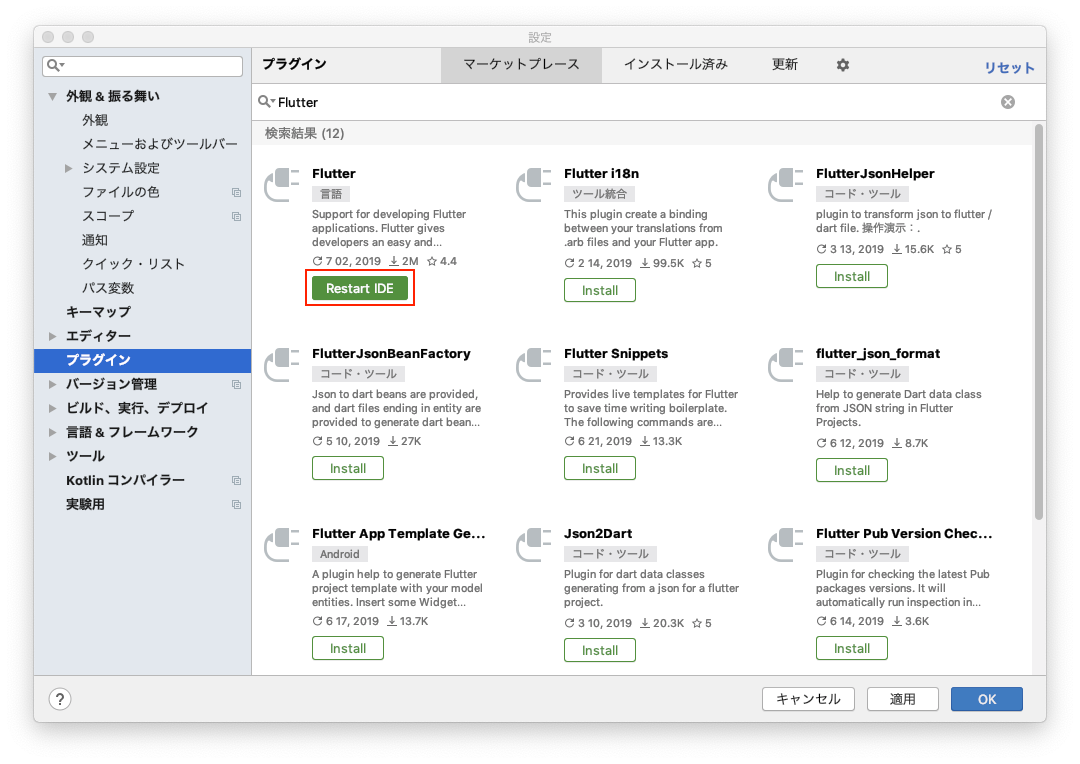Click the FlutterJsonBeanFactory plugin icon

[282, 364]
